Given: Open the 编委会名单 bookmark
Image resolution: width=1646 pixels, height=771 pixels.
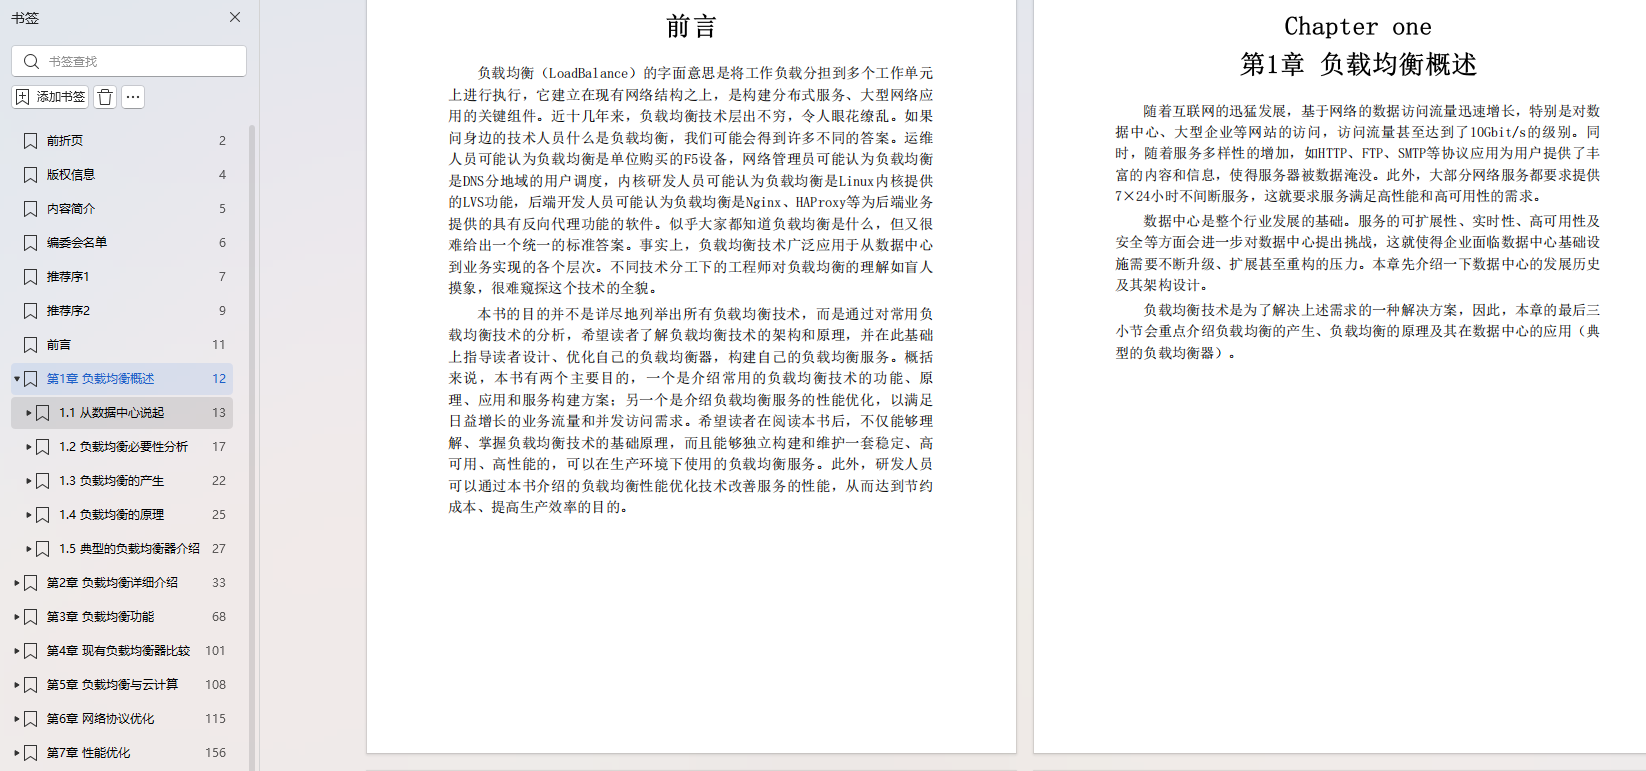Looking at the screenshot, I should 77,243.
